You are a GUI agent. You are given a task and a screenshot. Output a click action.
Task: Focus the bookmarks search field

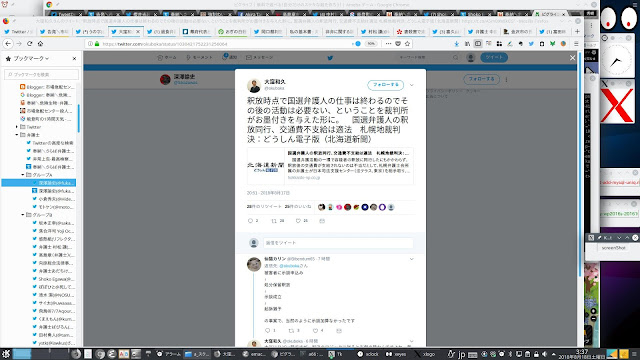[x=41, y=75]
